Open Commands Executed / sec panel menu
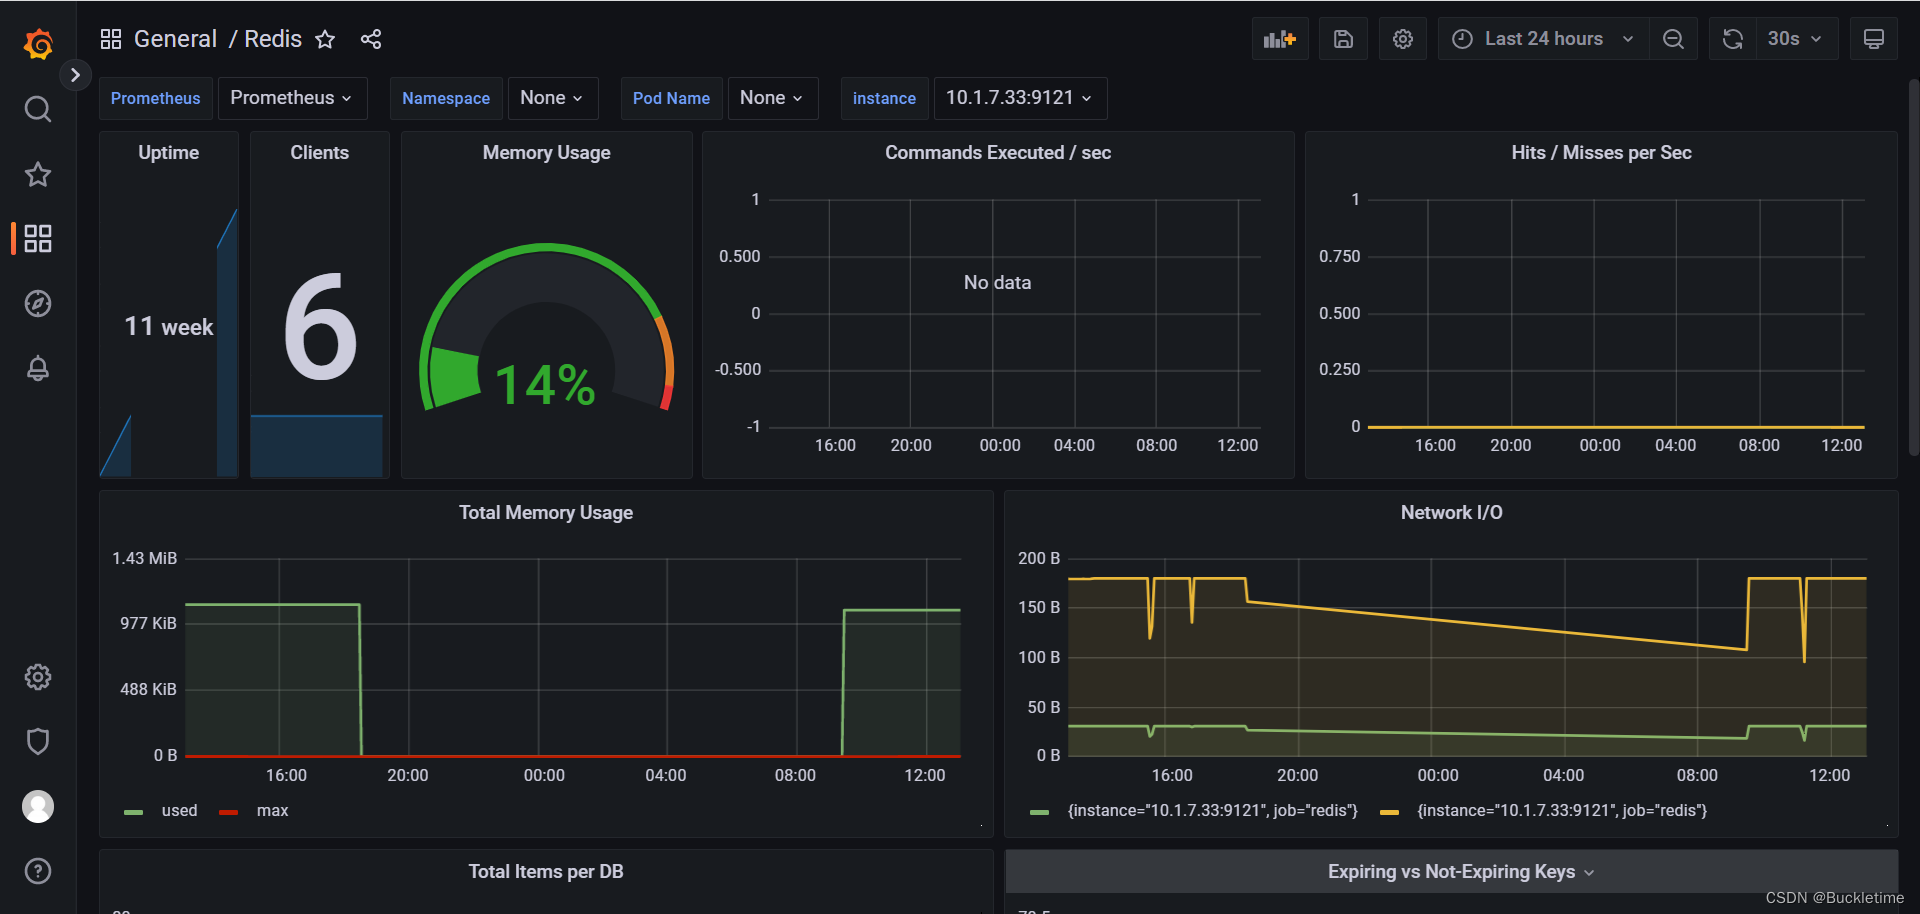The width and height of the screenshot is (1920, 914). (x=998, y=153)
